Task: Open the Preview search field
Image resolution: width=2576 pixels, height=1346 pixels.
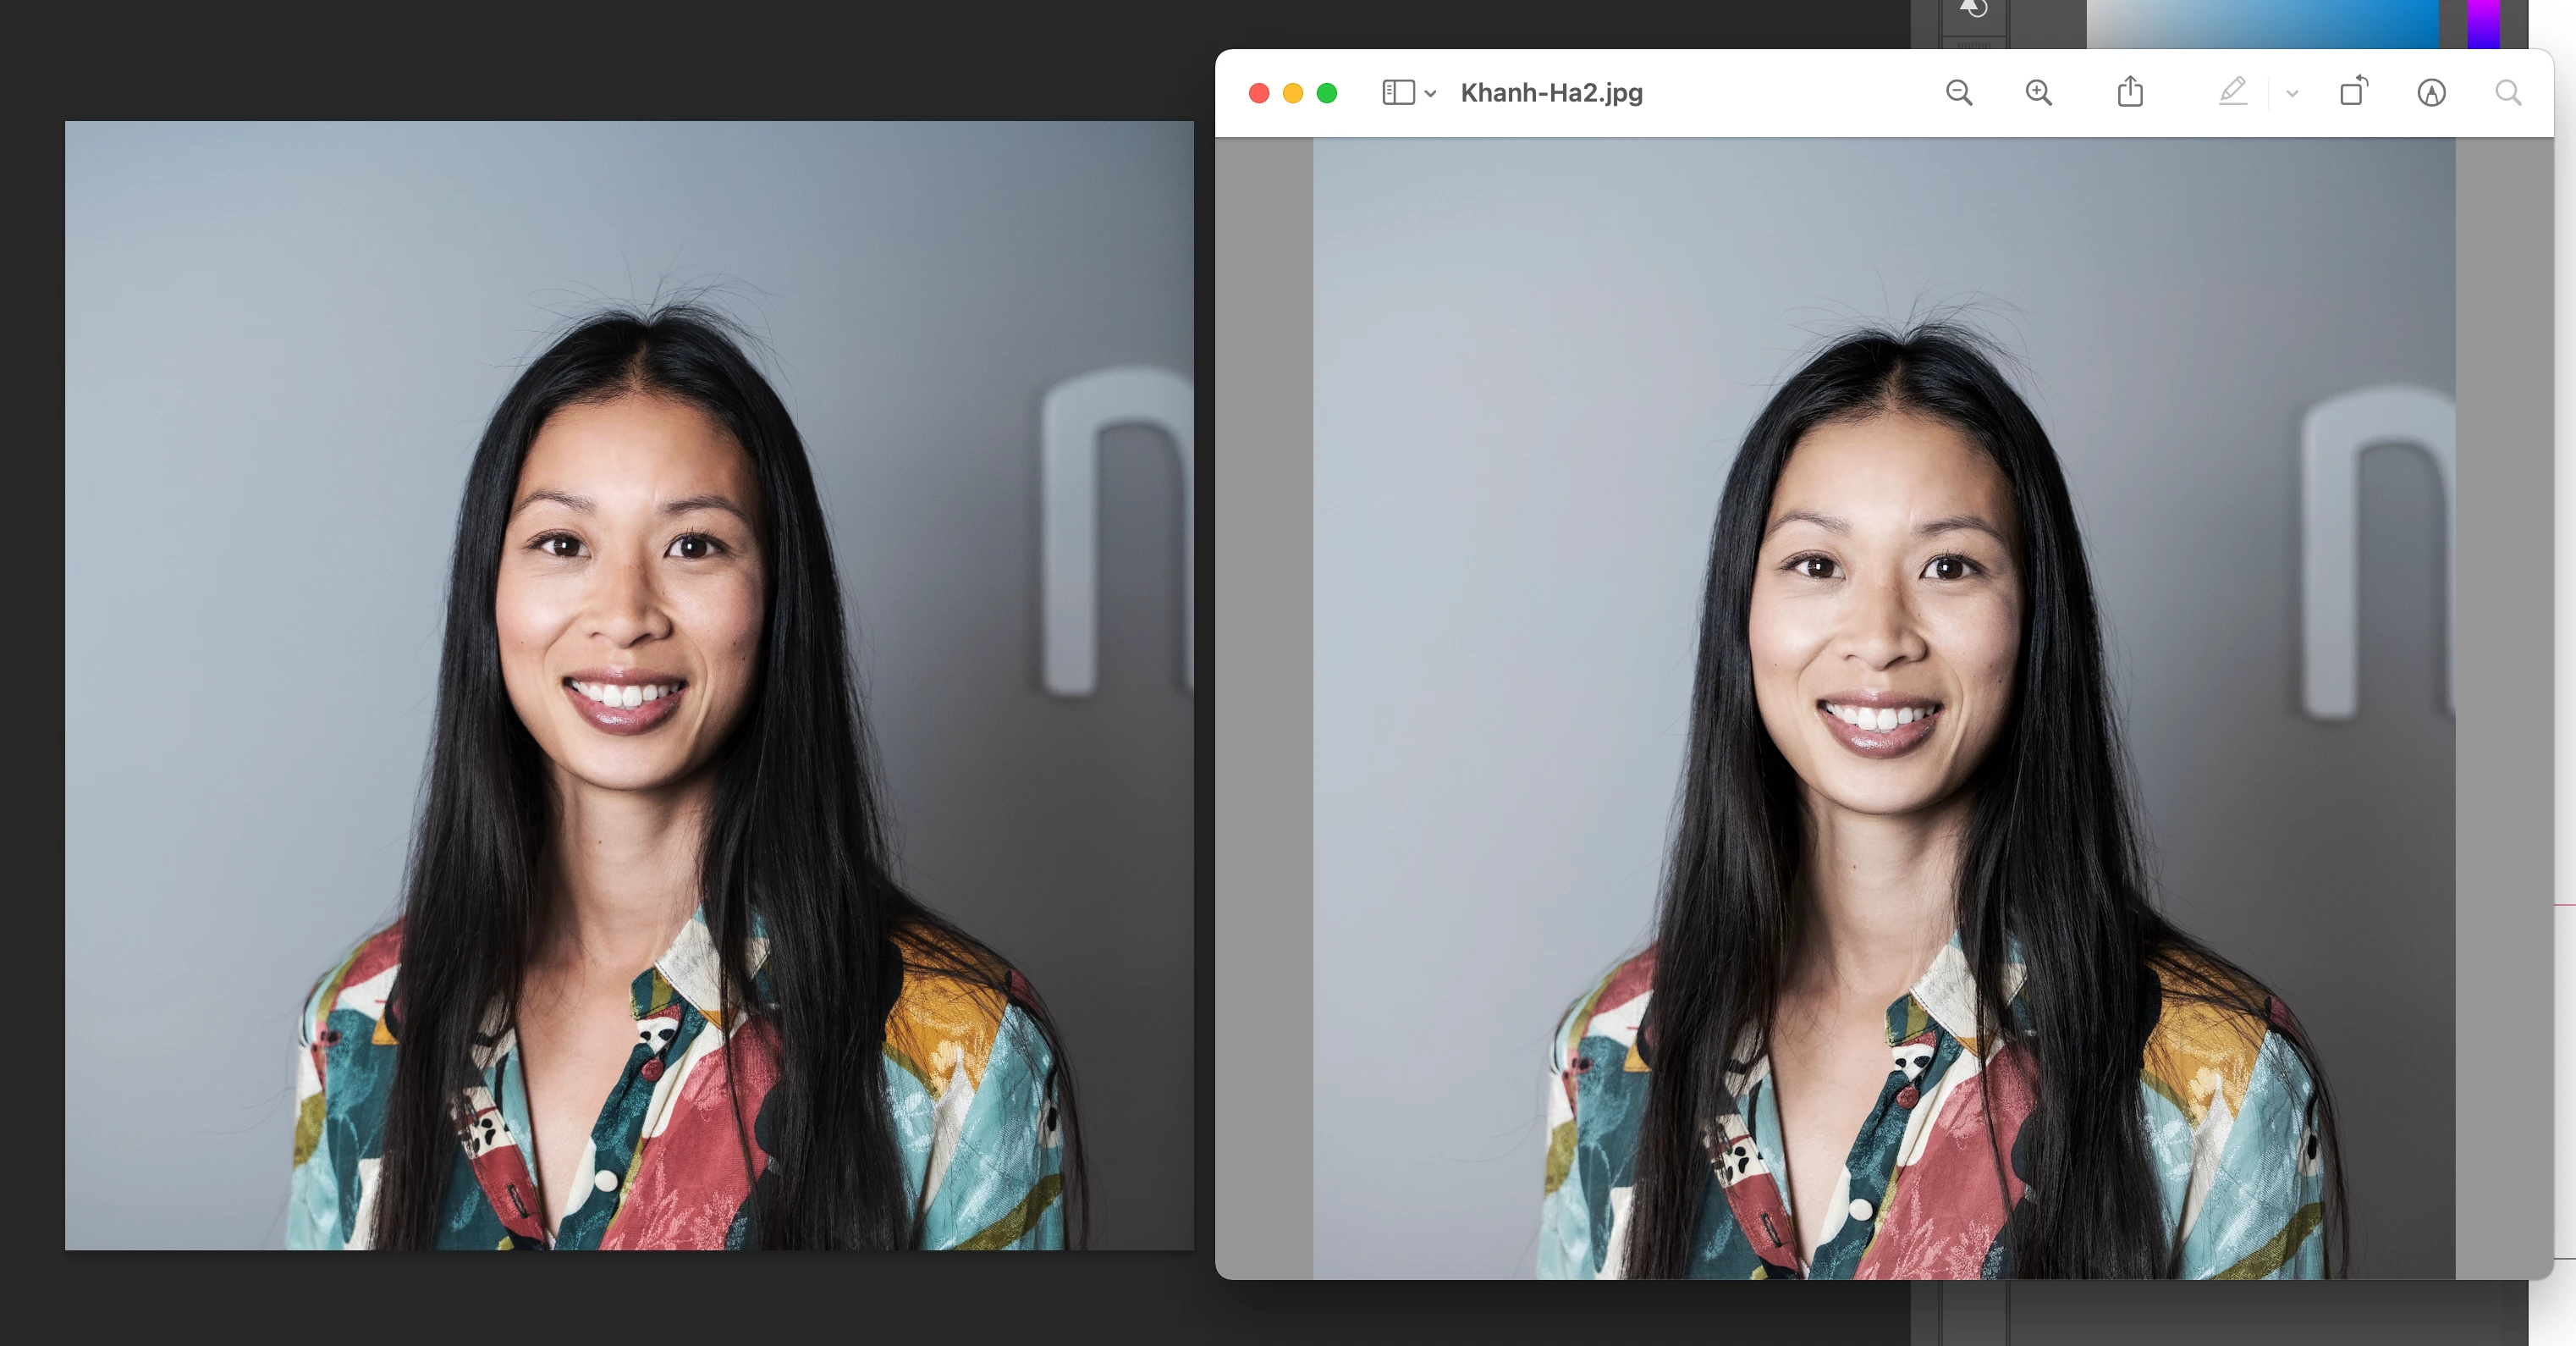Action: 2508,93
